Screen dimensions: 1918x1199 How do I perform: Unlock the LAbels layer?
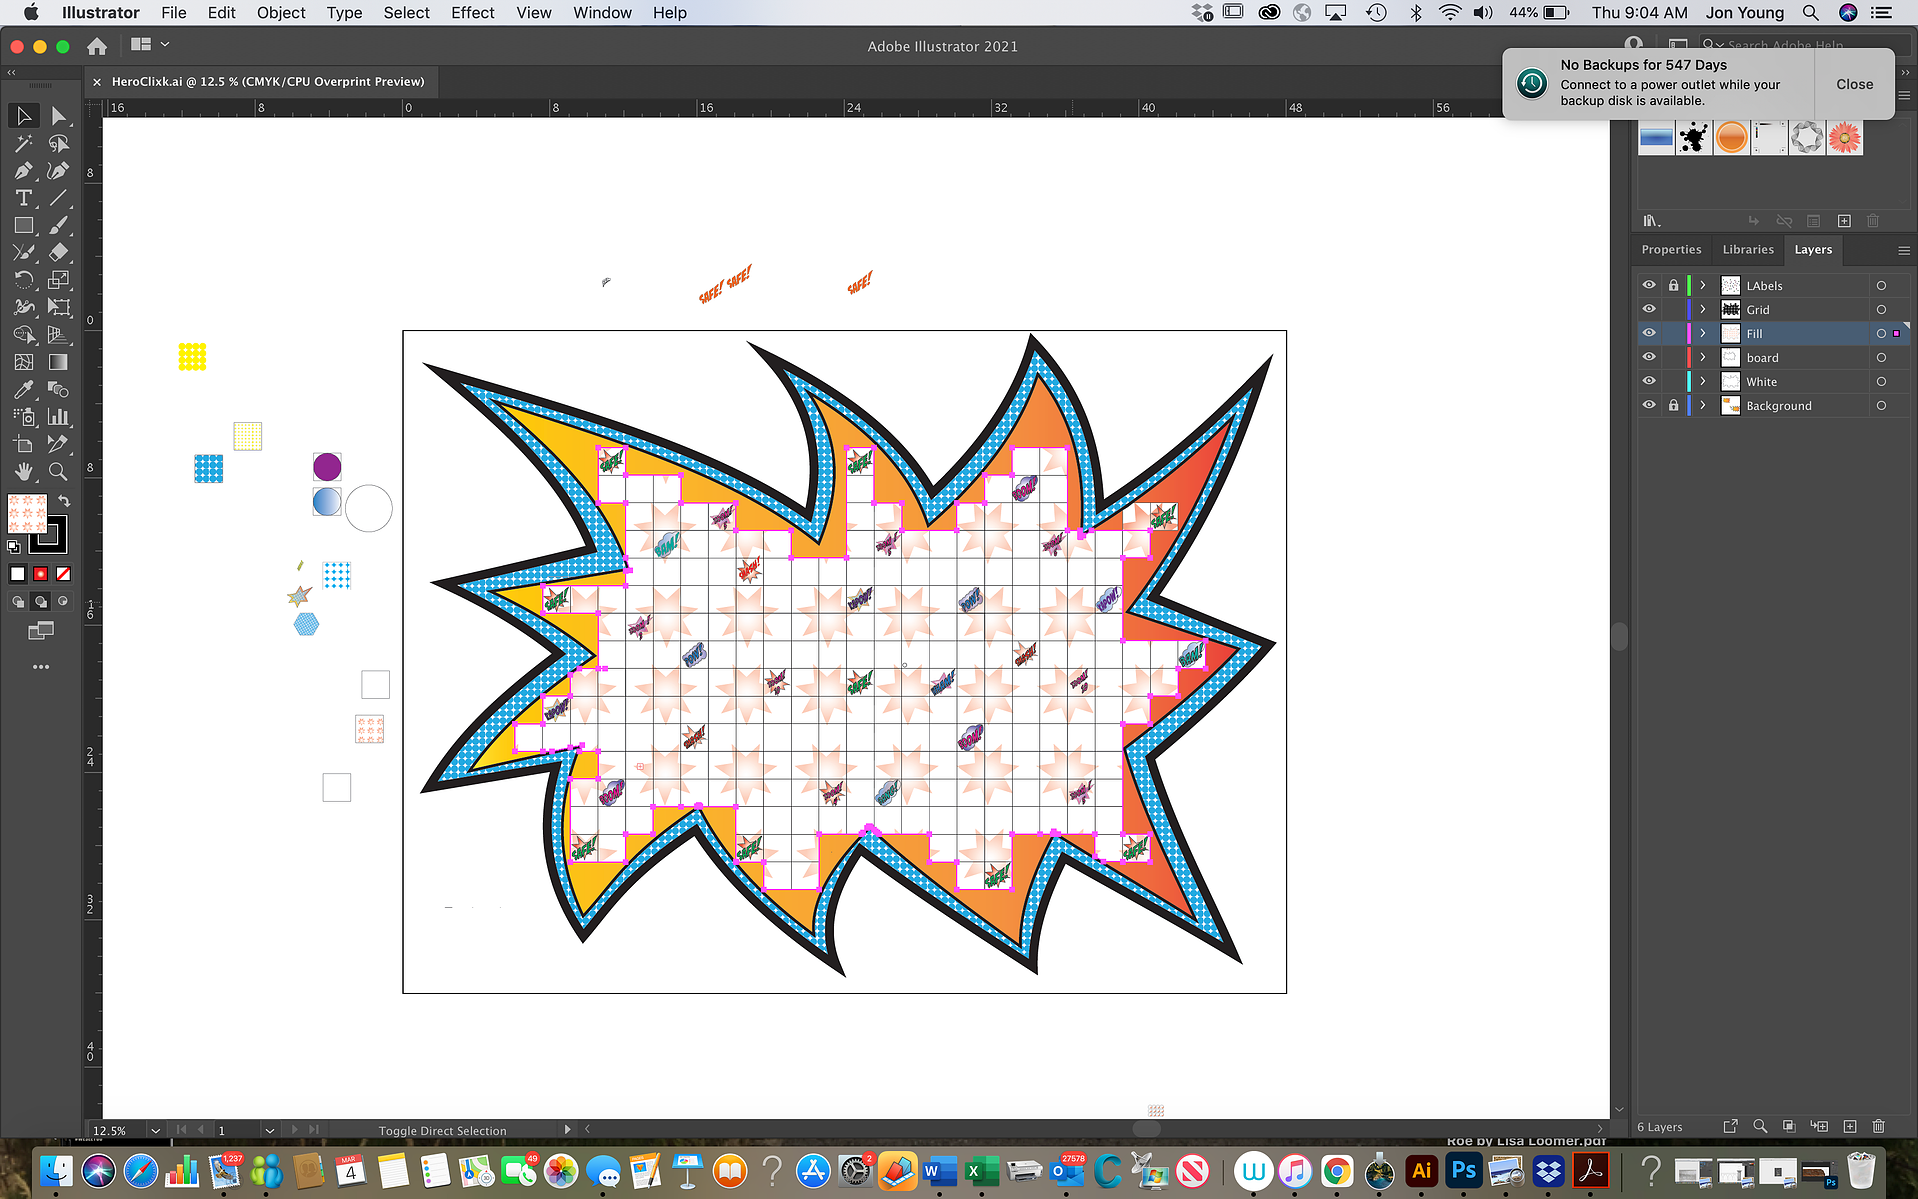tap(1673, 285)
